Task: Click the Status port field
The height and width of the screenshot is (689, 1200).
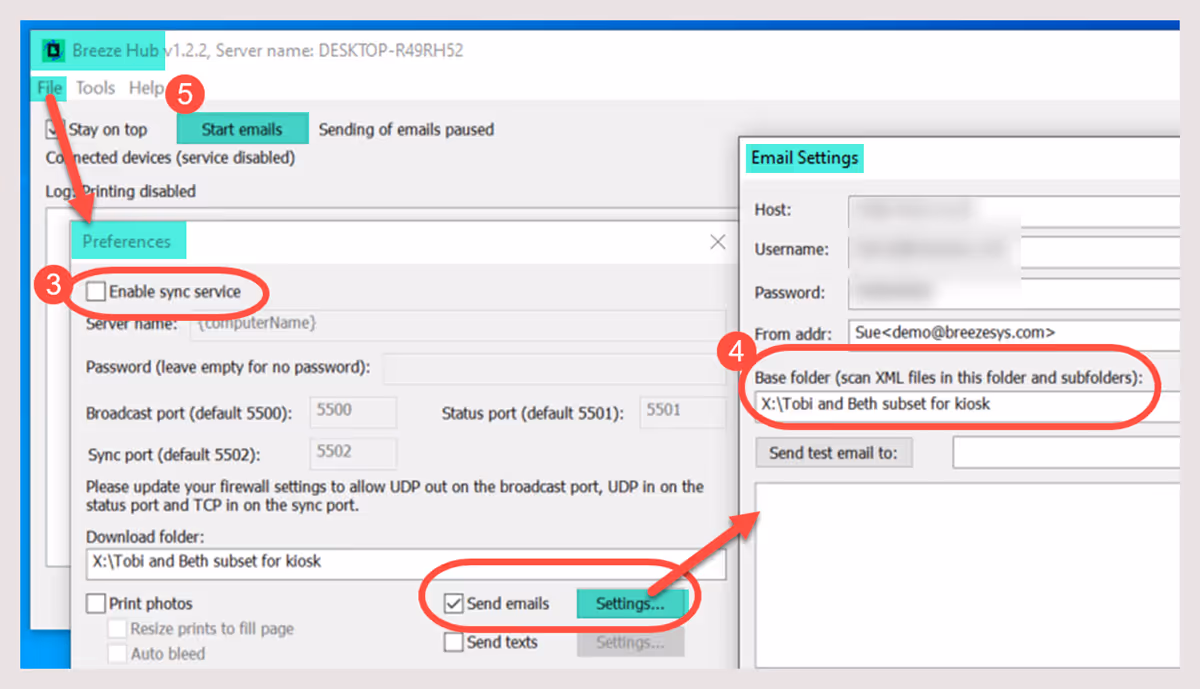Action: pos(683,412)
